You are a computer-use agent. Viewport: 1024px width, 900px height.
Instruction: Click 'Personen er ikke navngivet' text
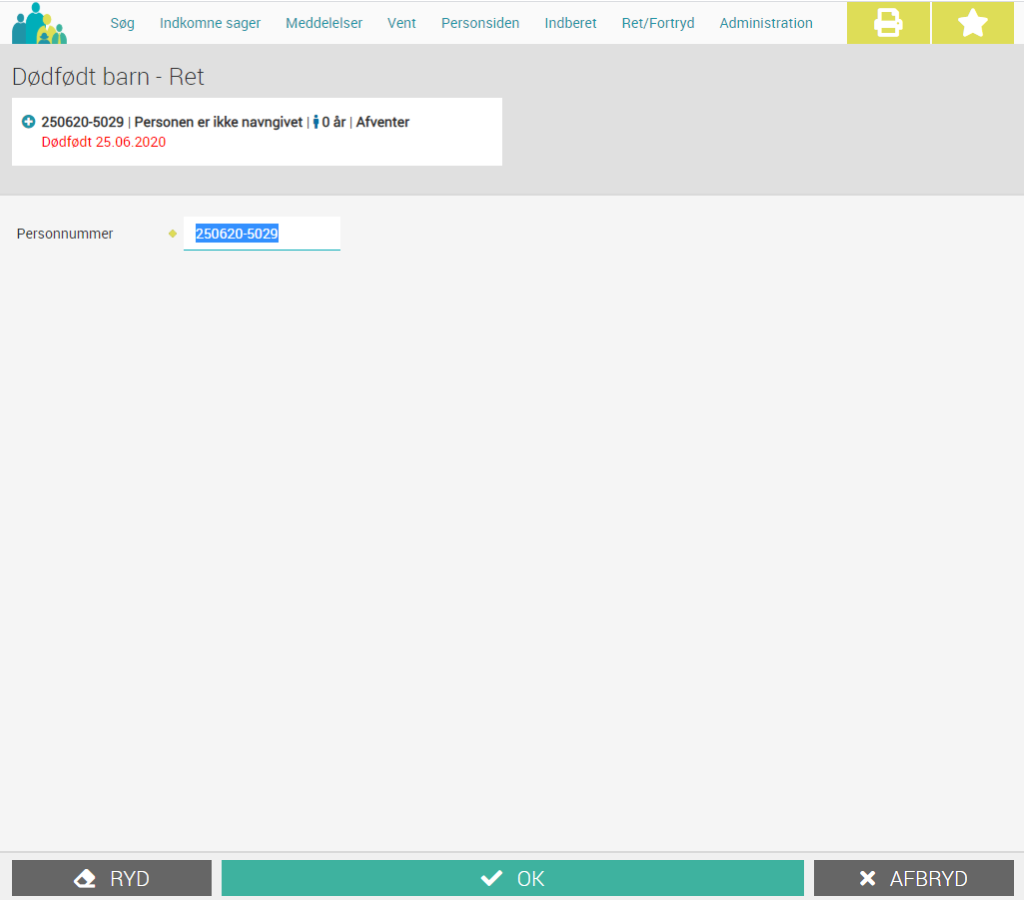(x=219, y=122)
